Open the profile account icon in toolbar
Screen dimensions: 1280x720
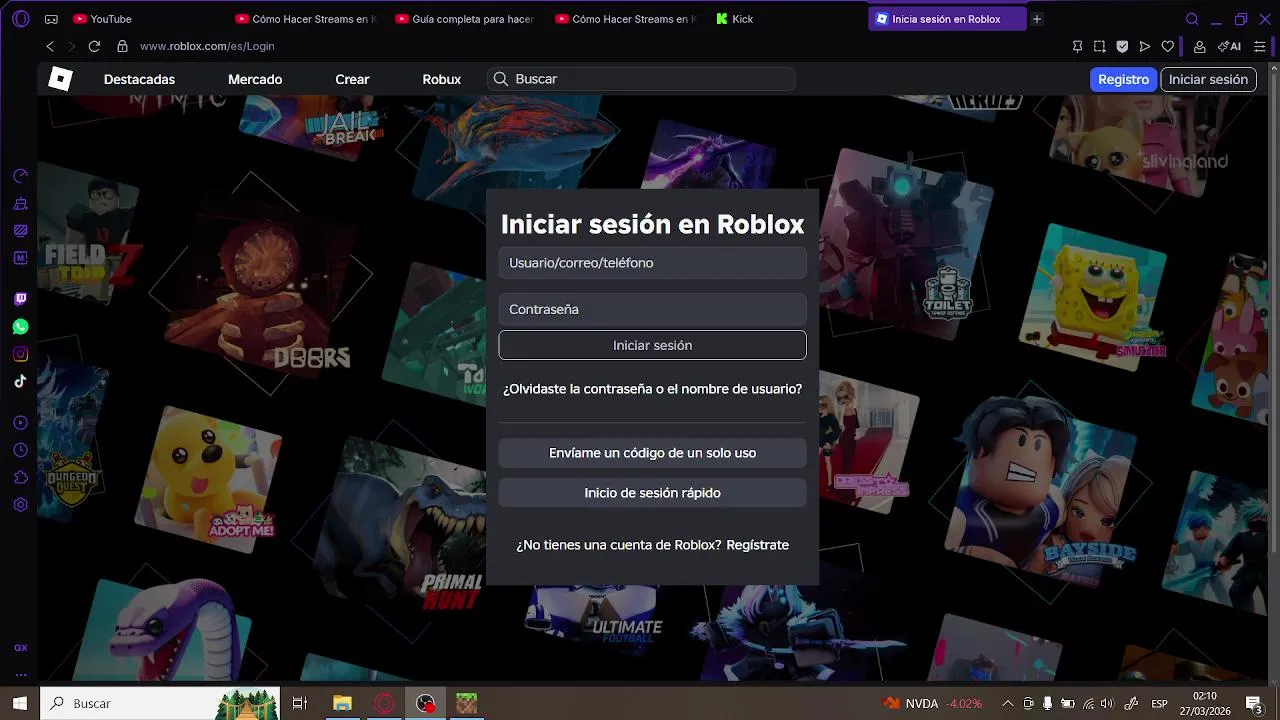(1199, 46)
